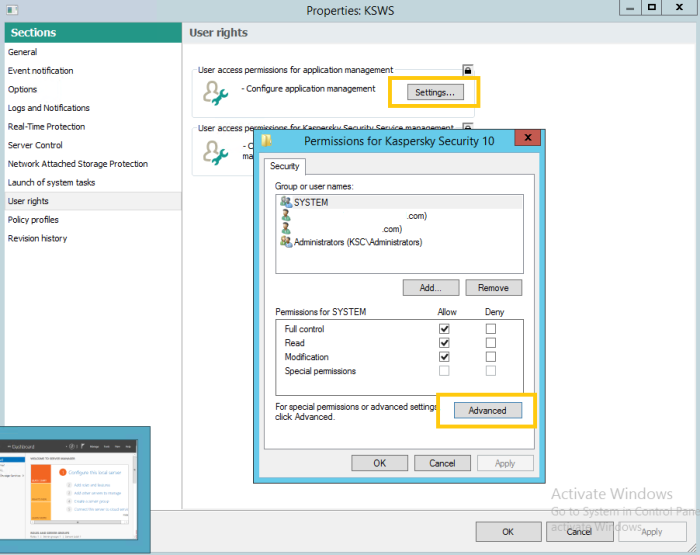The image size is (700, 555).
Task: Select the User rights section
Action: (x=93, y=201)
